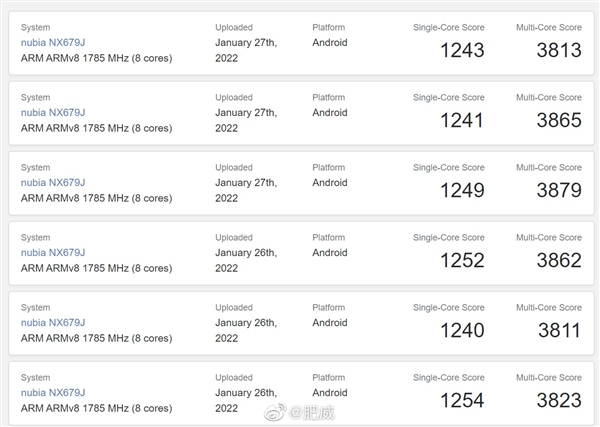Click multi-core score 3862
This screenshot has width=600, height=427.
click(x=559, y=260)
